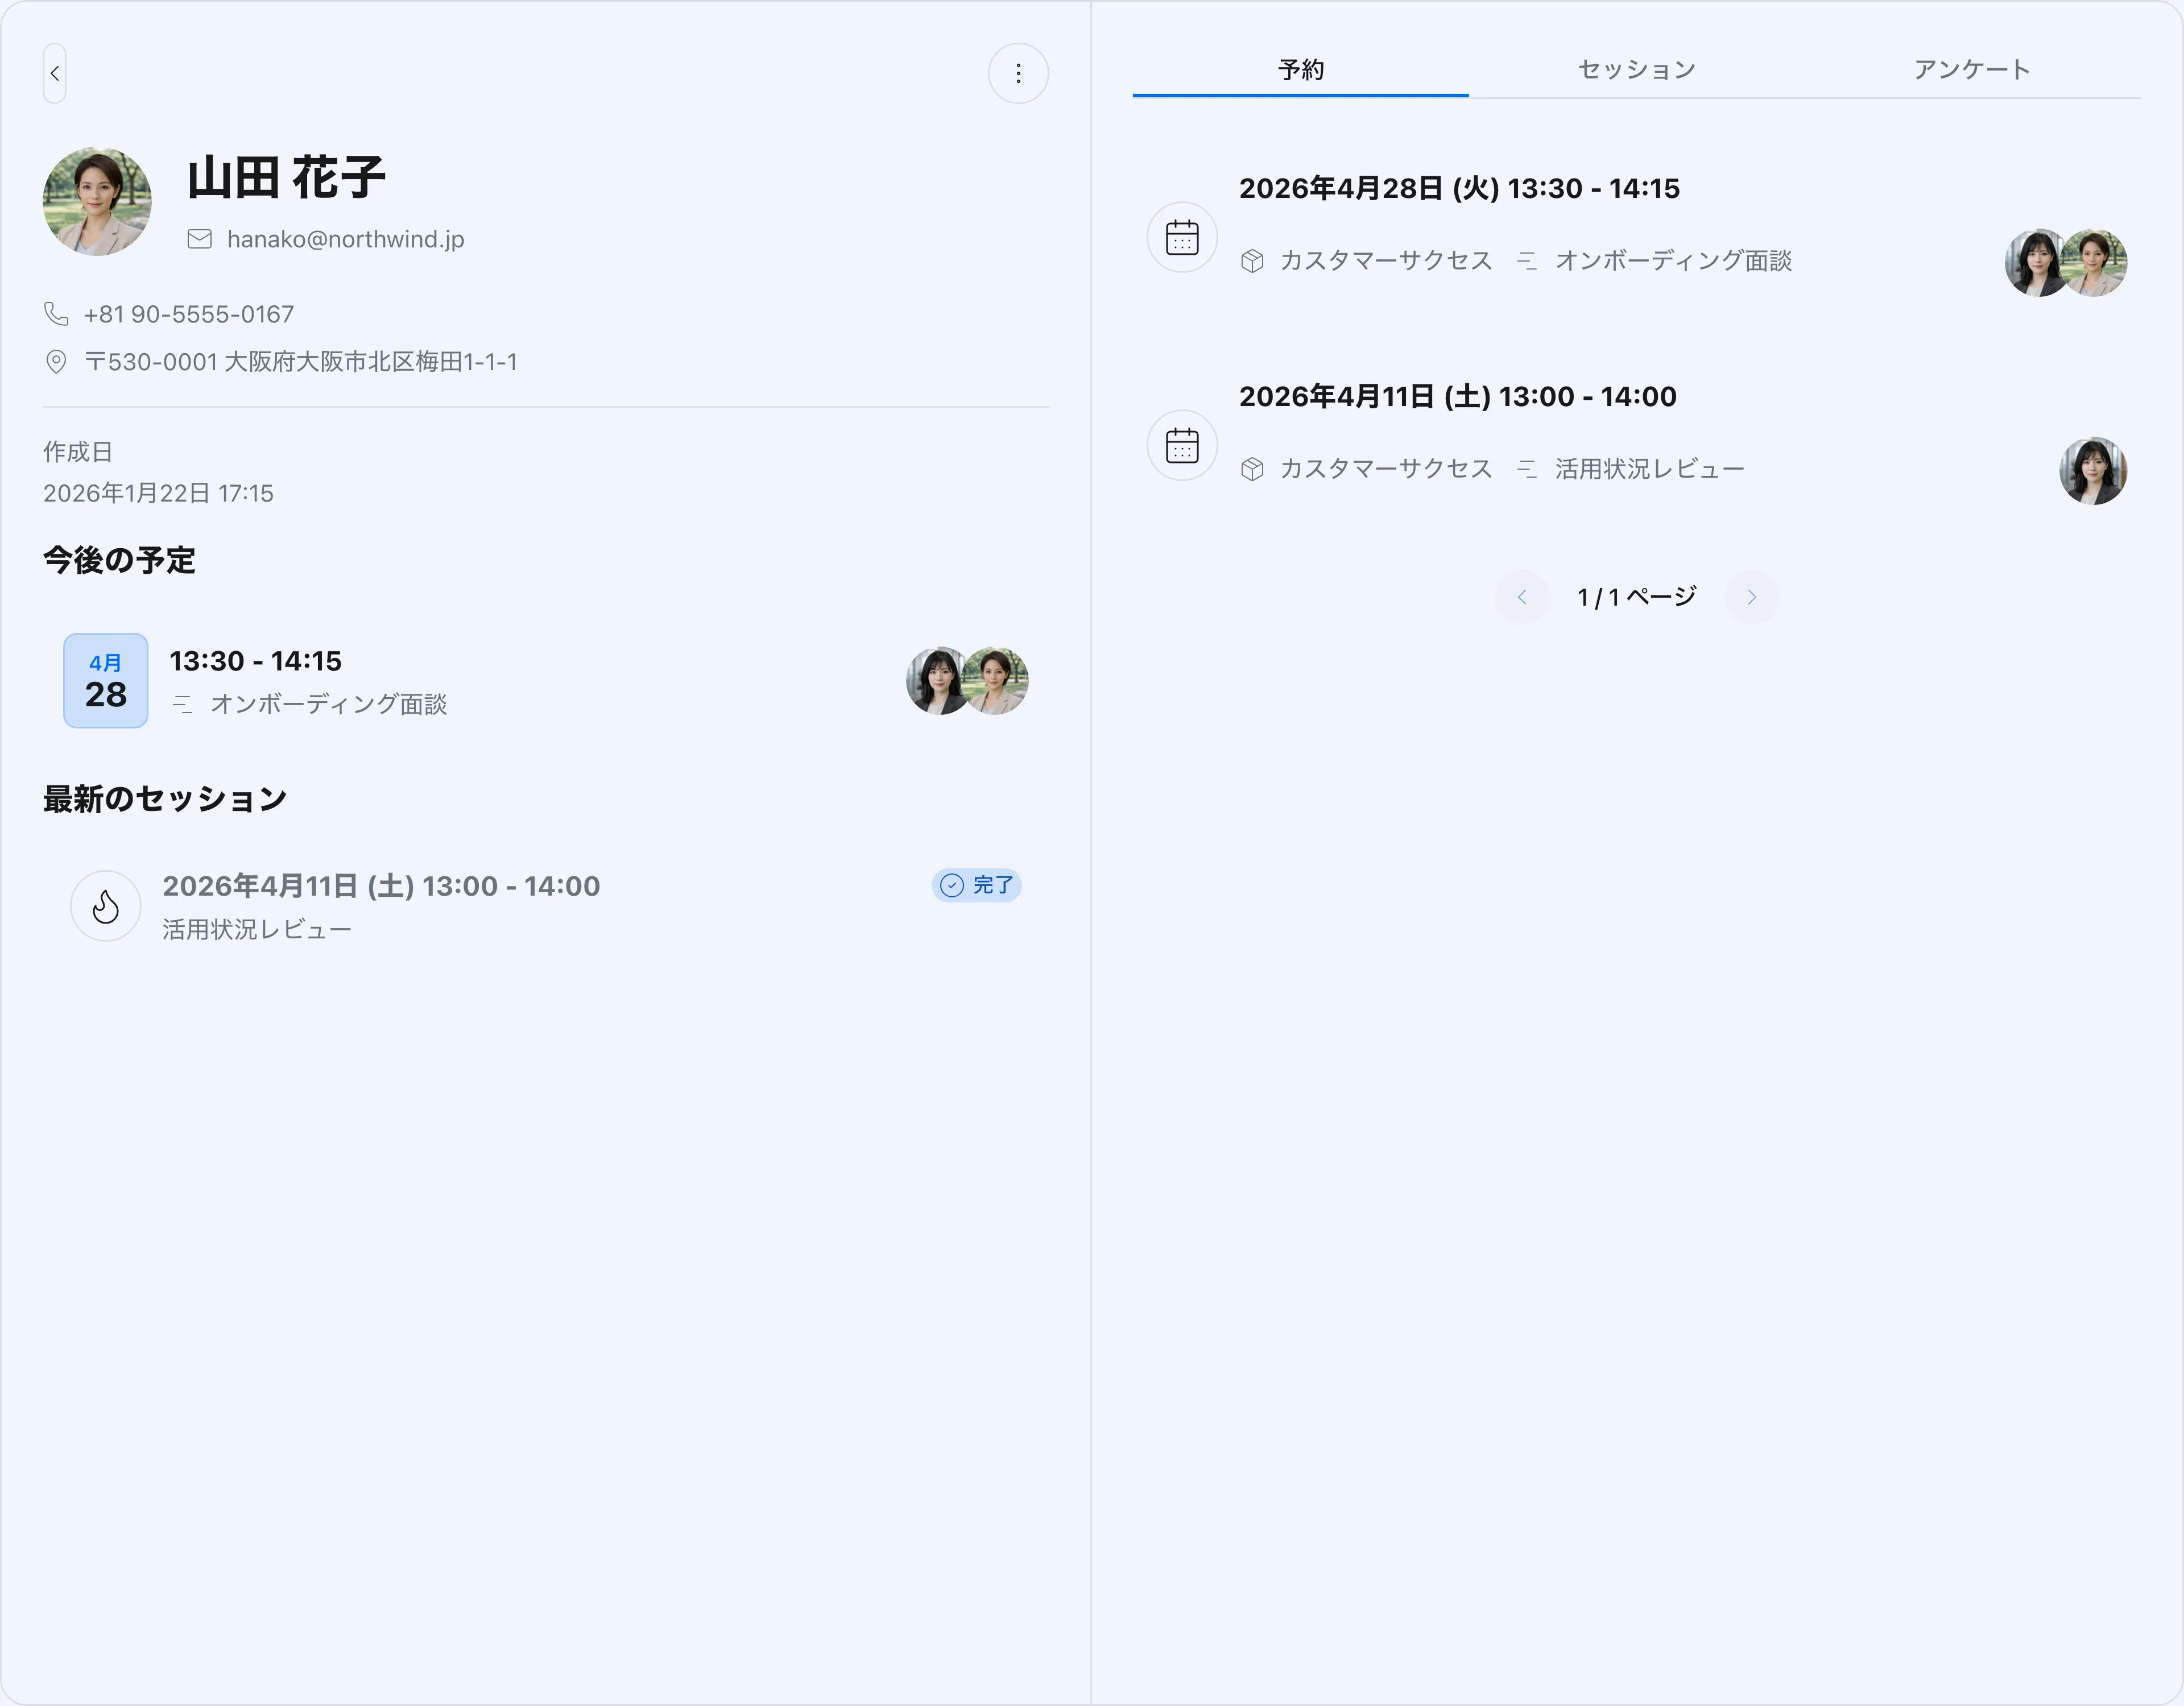
Task: Click upcoming time 13:30 - 14:15
Action: 255,661
